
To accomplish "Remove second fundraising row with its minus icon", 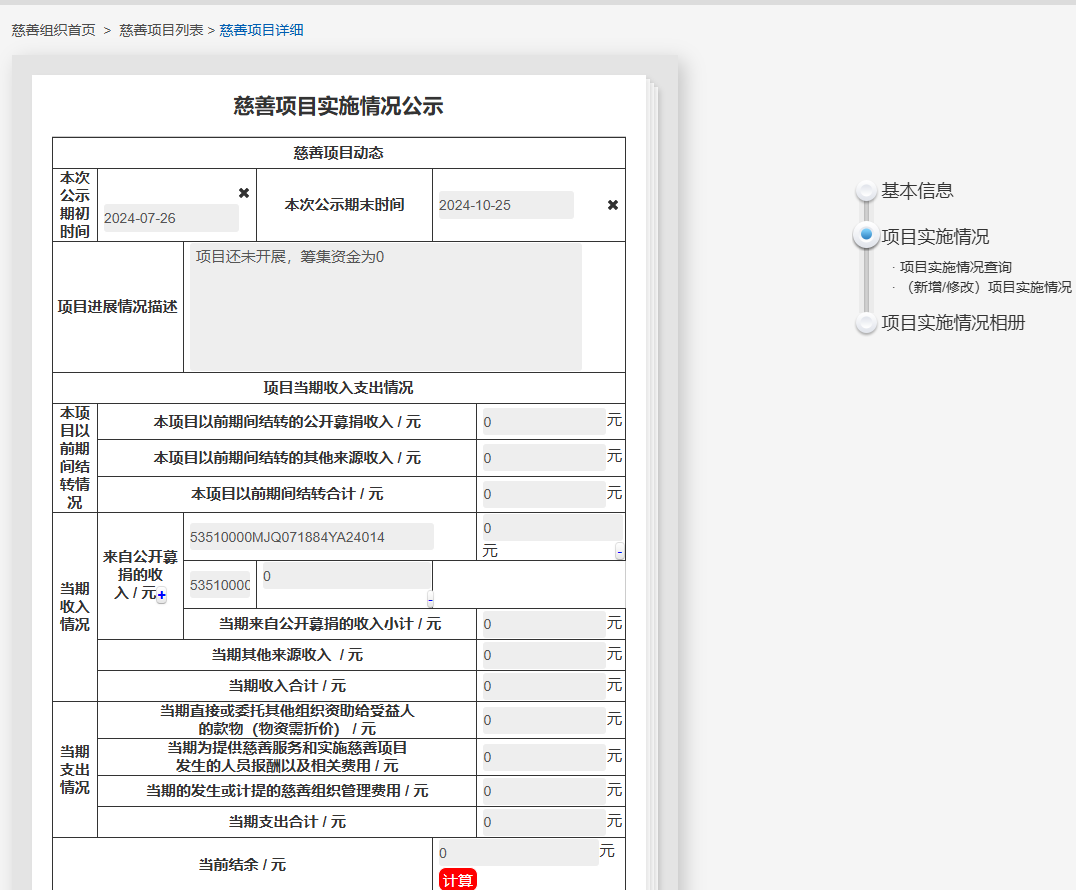I will click(x=430, y=600).
